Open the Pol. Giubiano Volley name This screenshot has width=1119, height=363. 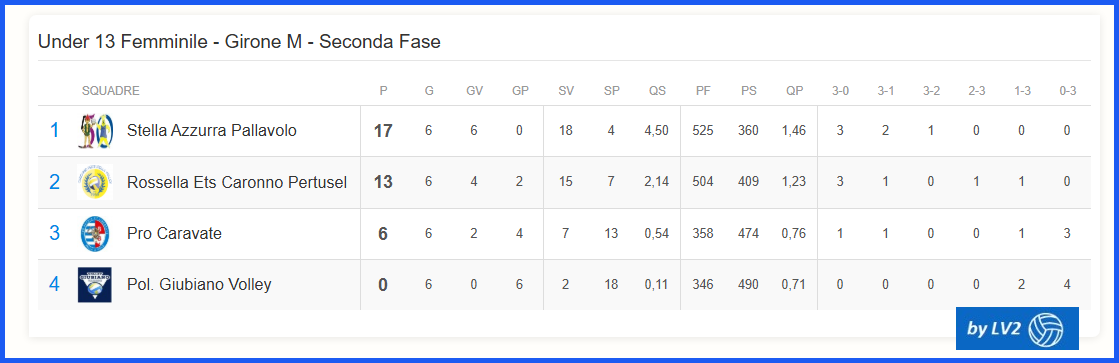click(x=199, y=285)
